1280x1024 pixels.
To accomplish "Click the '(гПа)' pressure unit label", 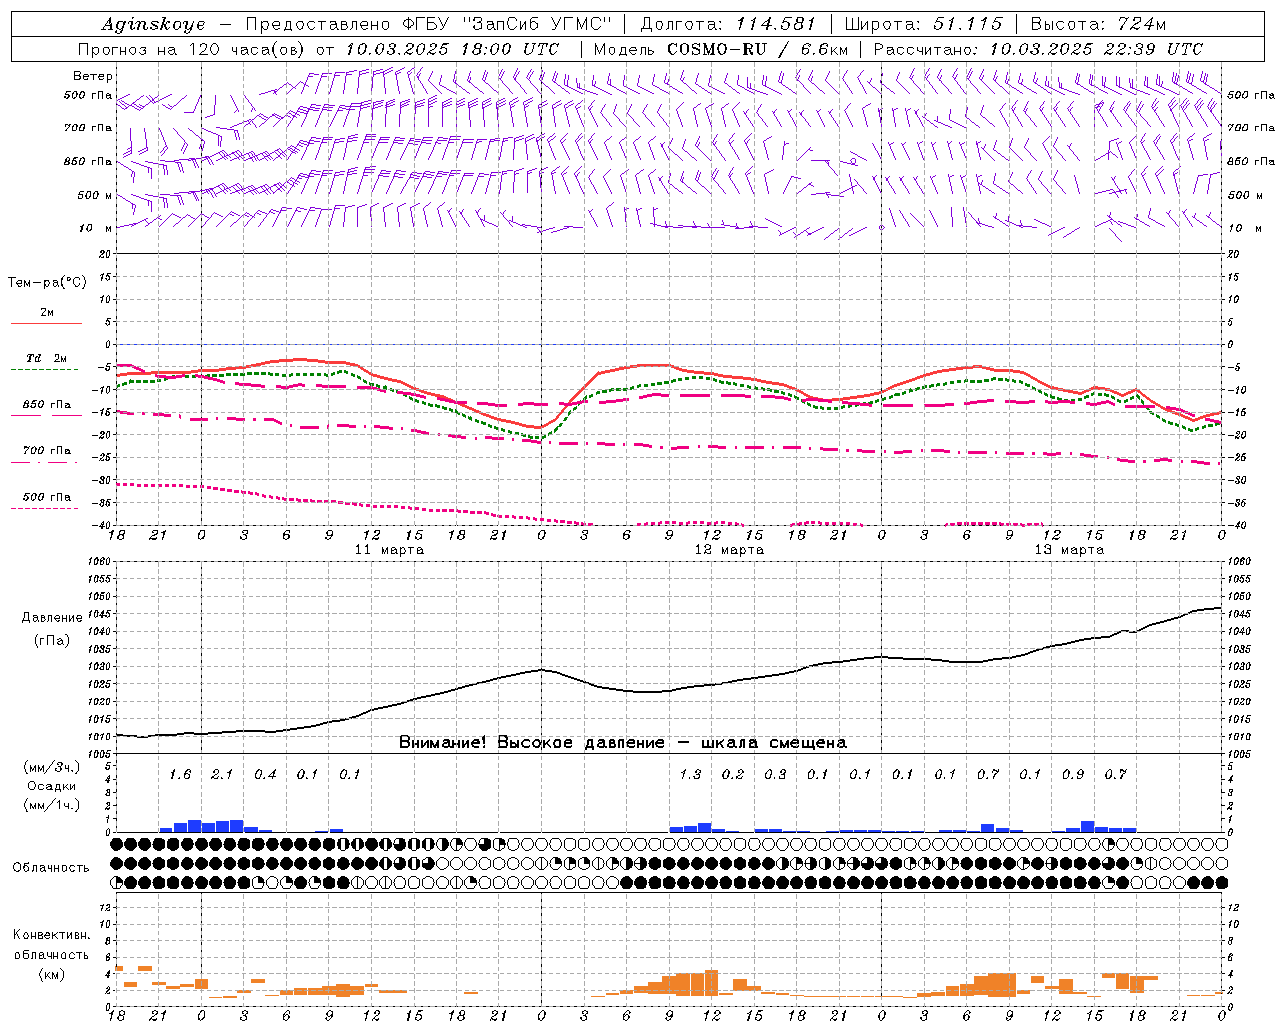I will pos(52,641).
